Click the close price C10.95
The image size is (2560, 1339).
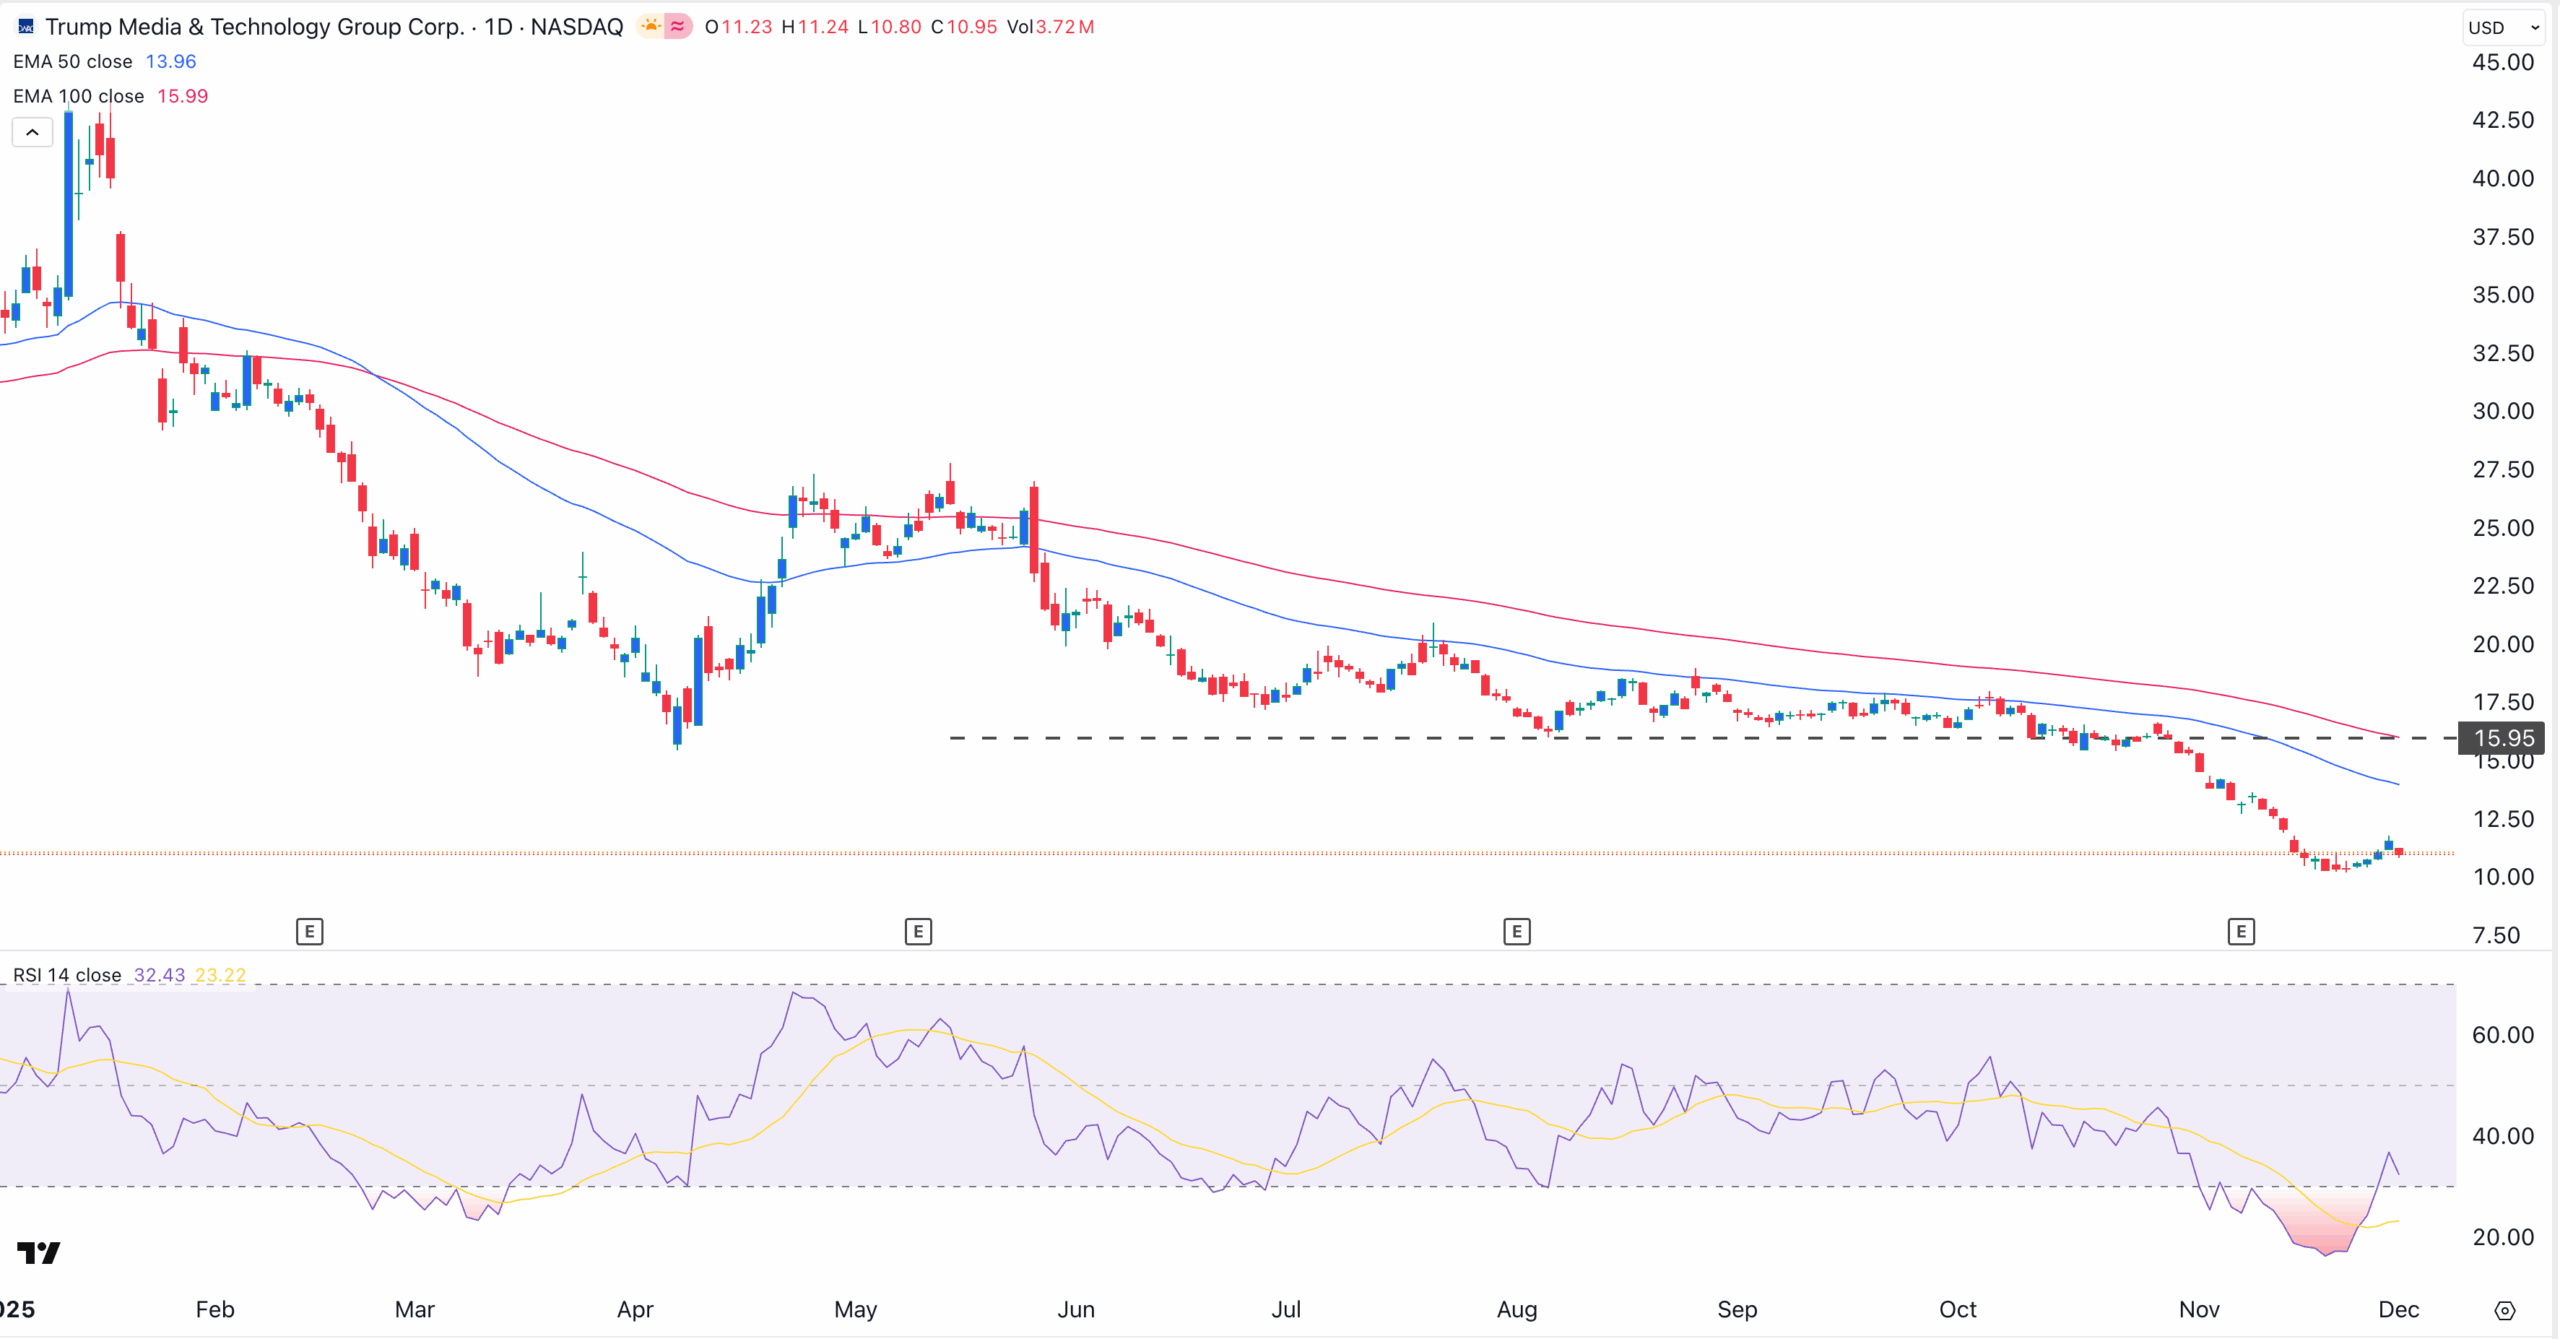964,27
